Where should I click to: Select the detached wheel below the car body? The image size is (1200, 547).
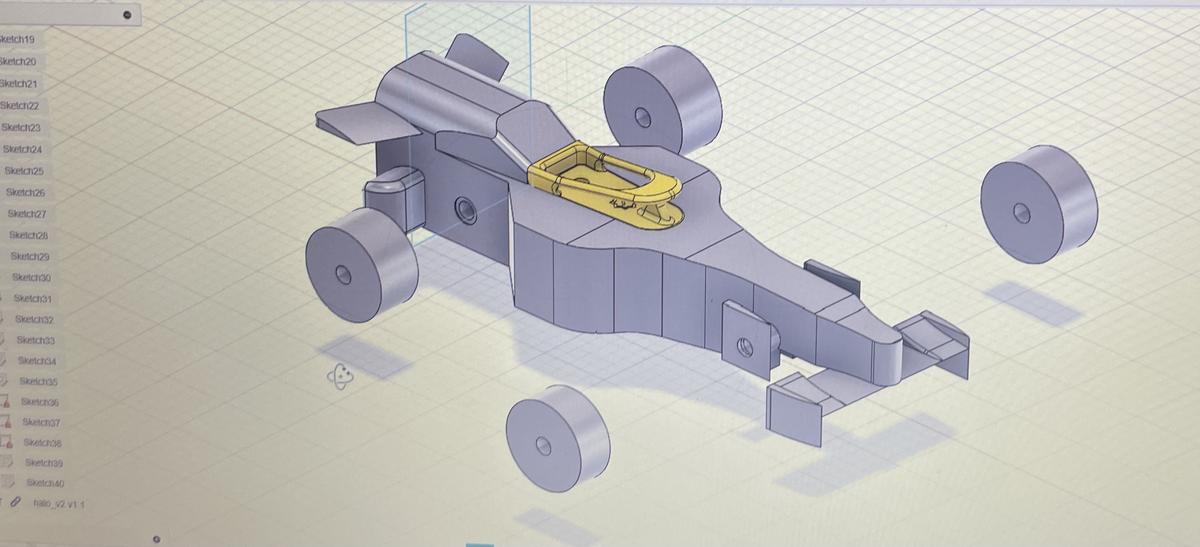(557, 437)
